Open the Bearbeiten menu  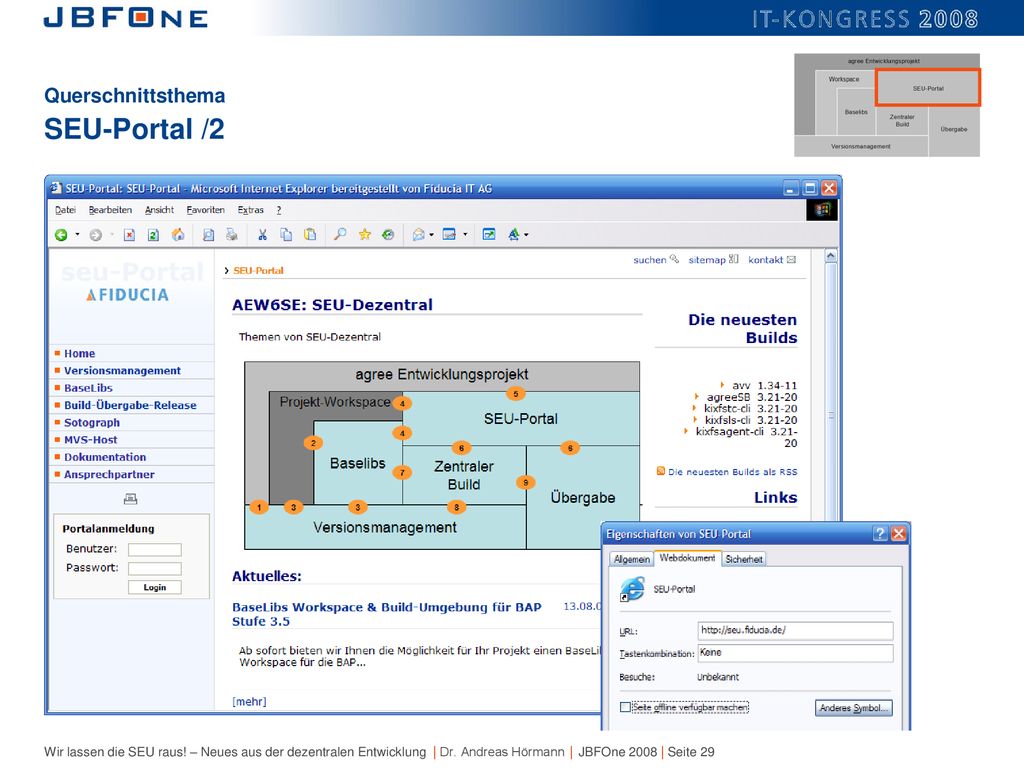tap(110, 210)
